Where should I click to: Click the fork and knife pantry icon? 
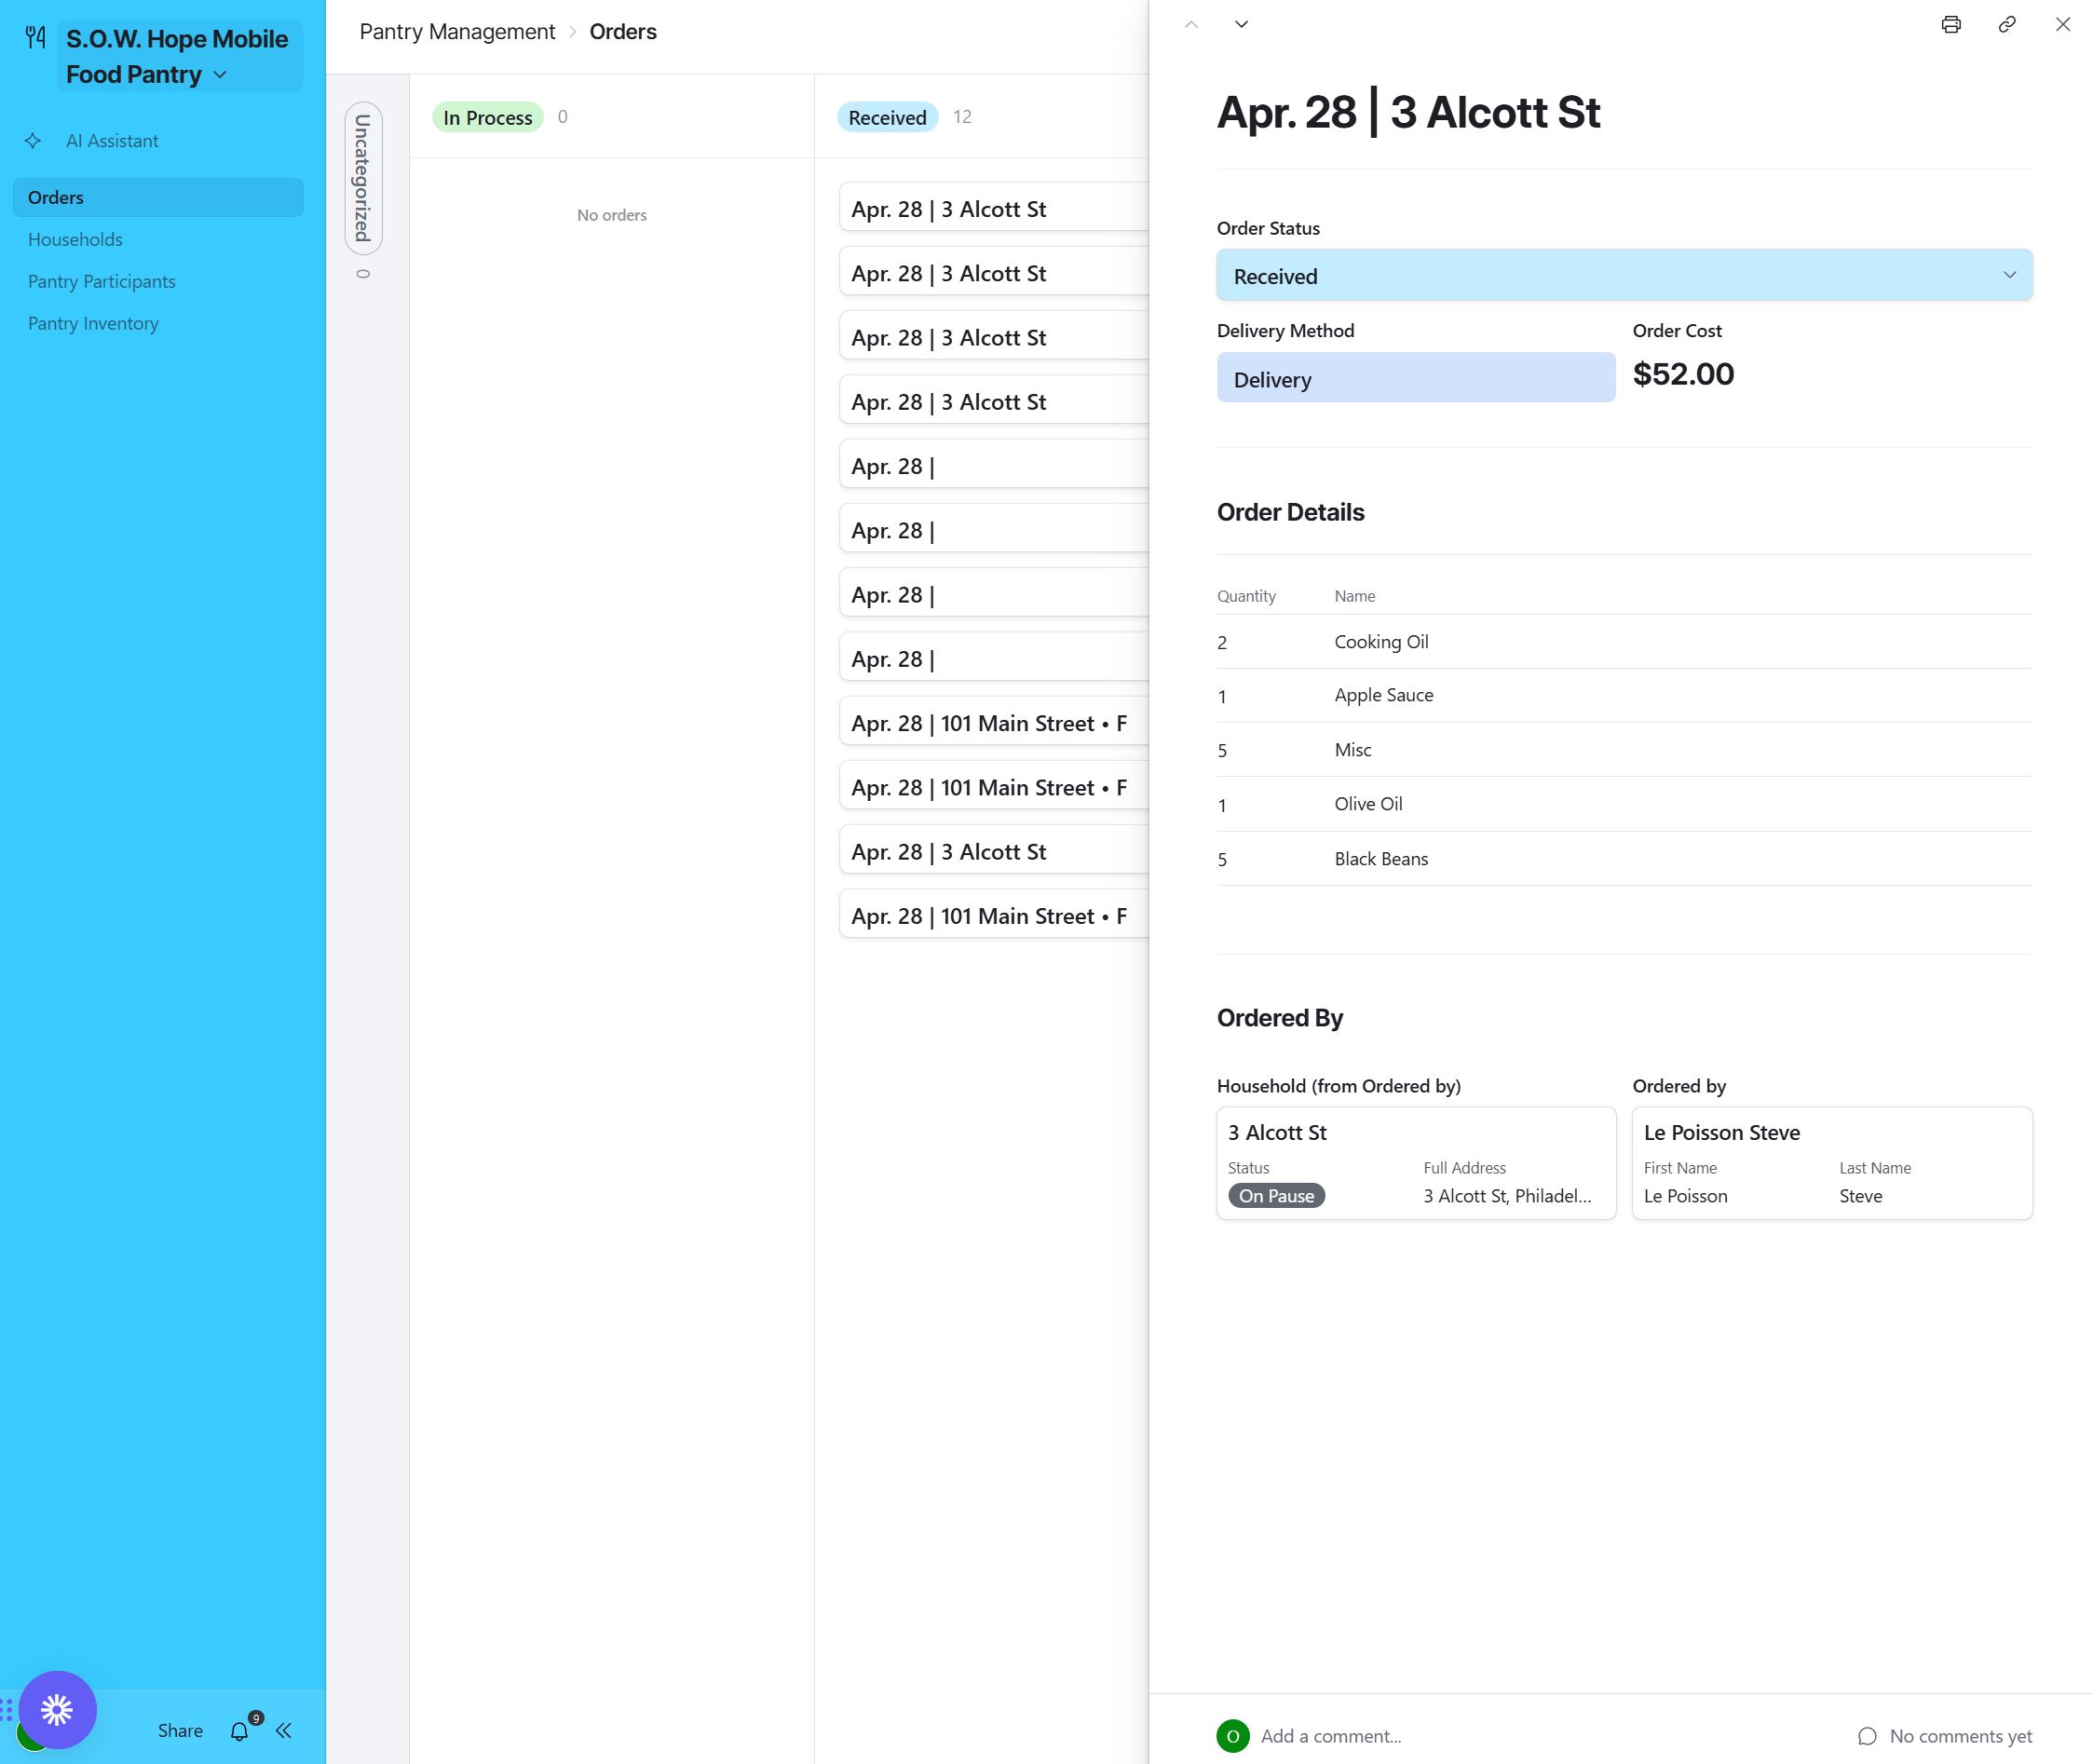click(x=36, y=38)
